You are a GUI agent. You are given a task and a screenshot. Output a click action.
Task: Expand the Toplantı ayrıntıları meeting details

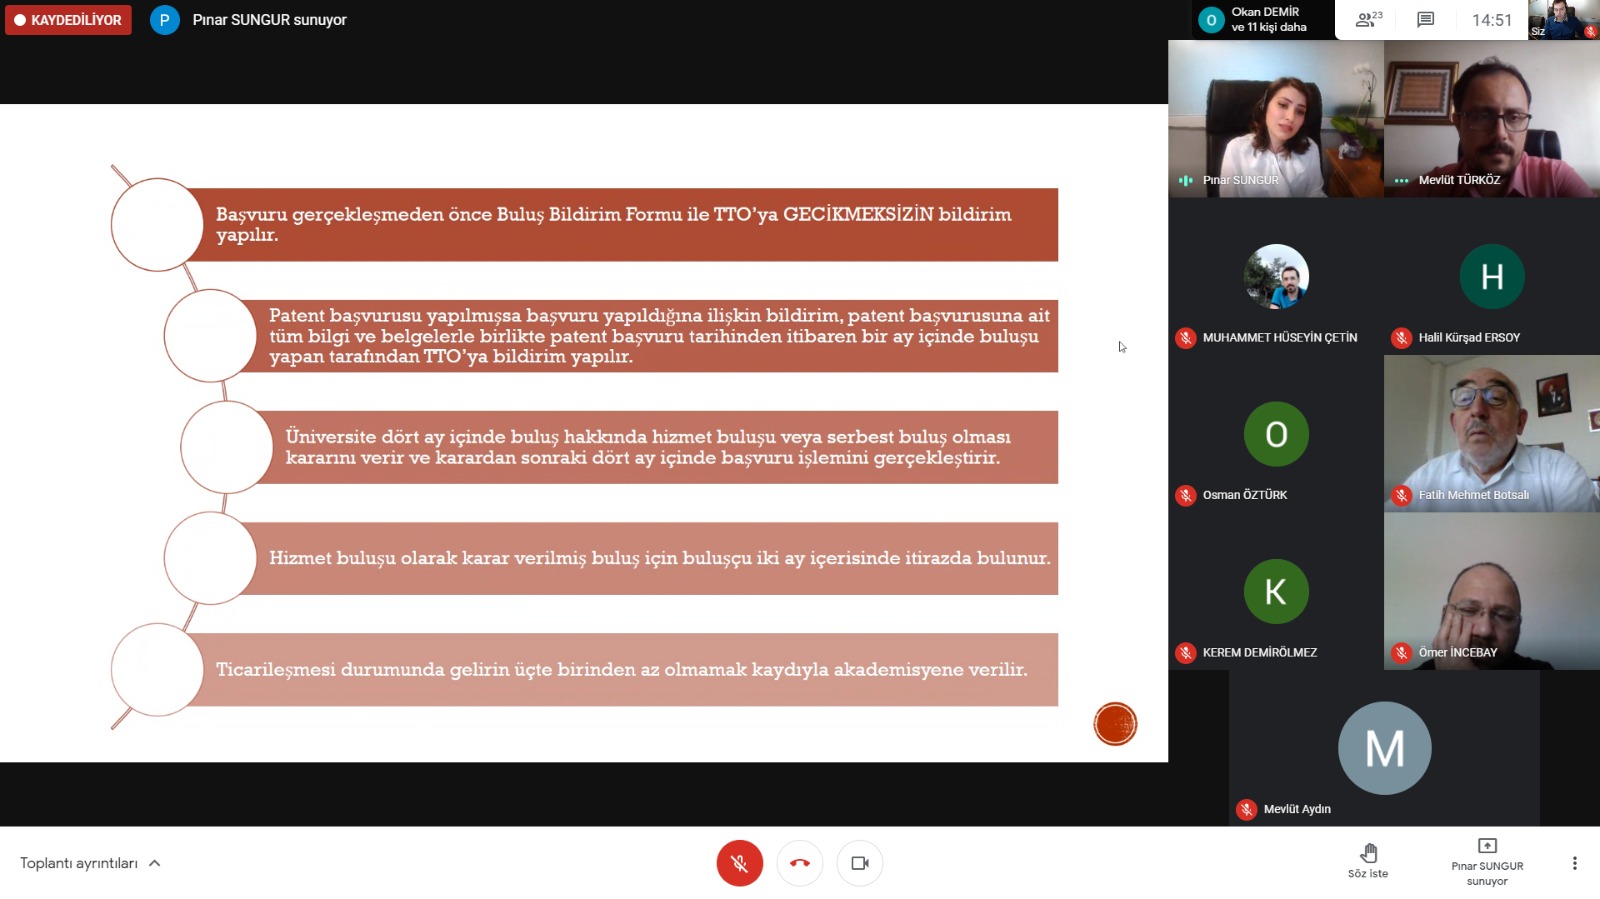pyautogui.click(x=90, y=863)
